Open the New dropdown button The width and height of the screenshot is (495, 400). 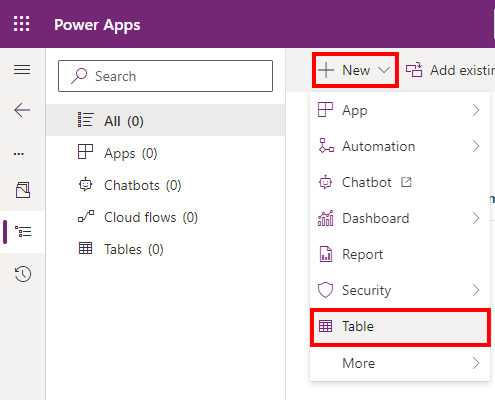[x=355, y=70]
